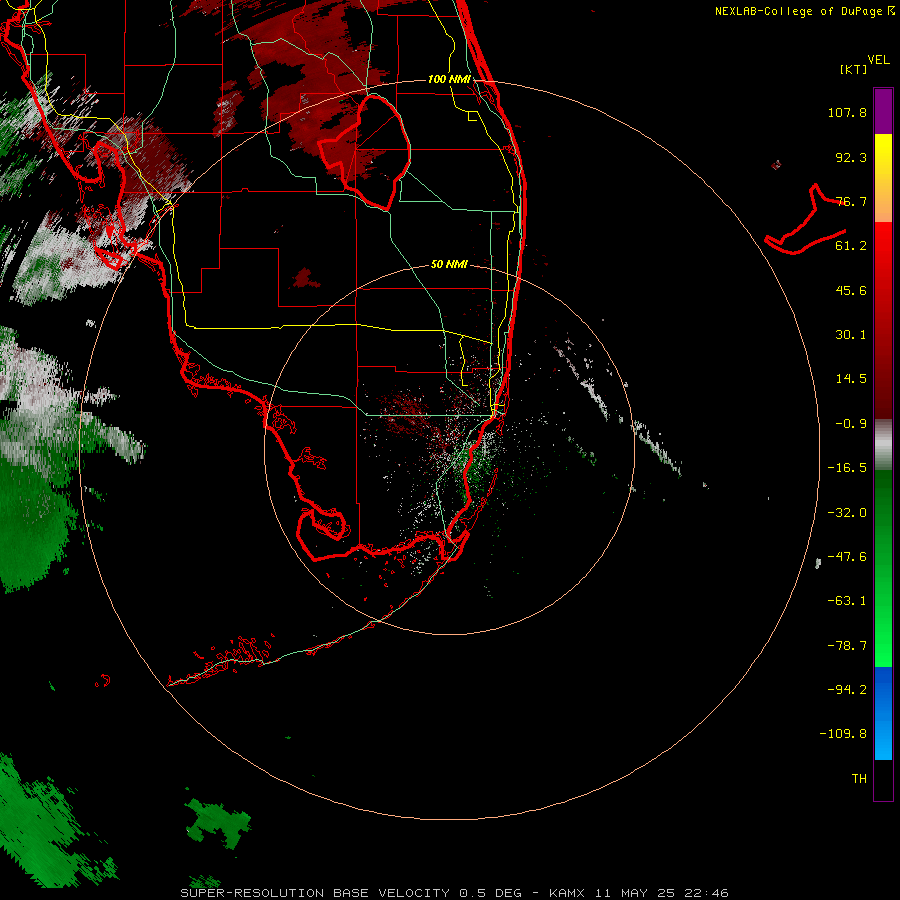Click the -32.0 velocity scale value

[847, 513]
